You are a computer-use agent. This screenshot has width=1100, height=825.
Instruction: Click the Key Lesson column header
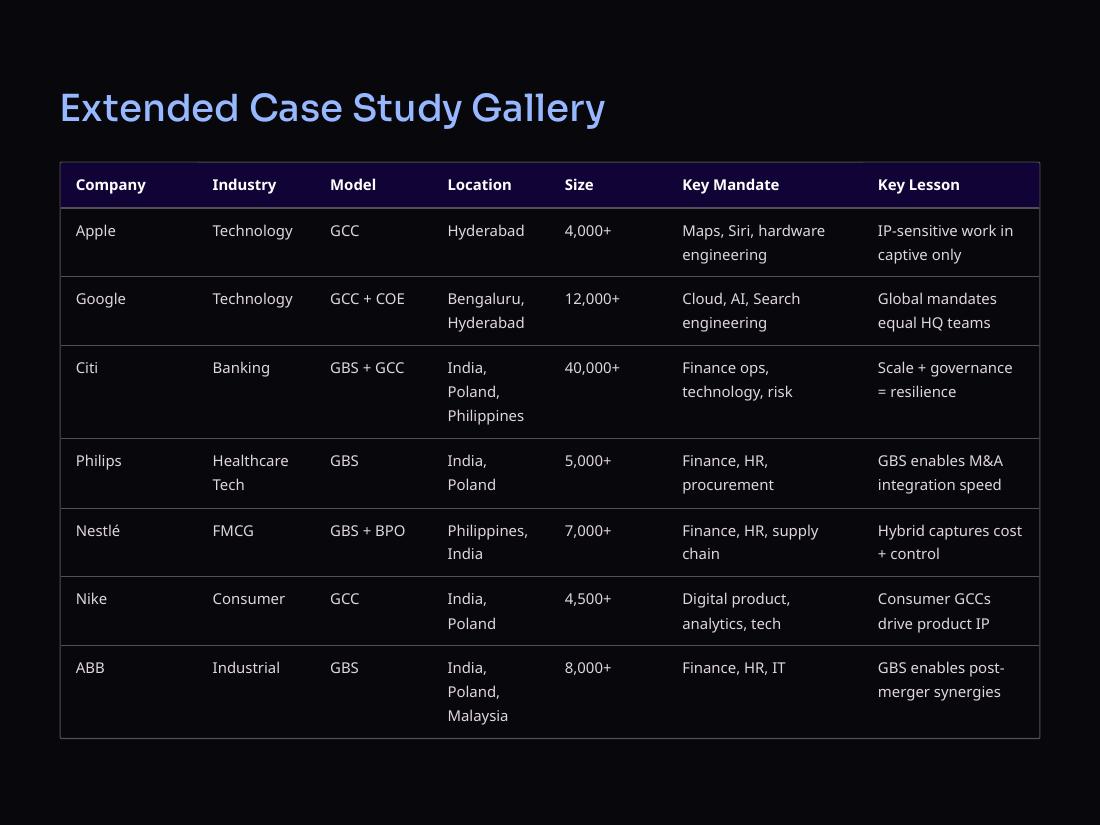point(918,185)
